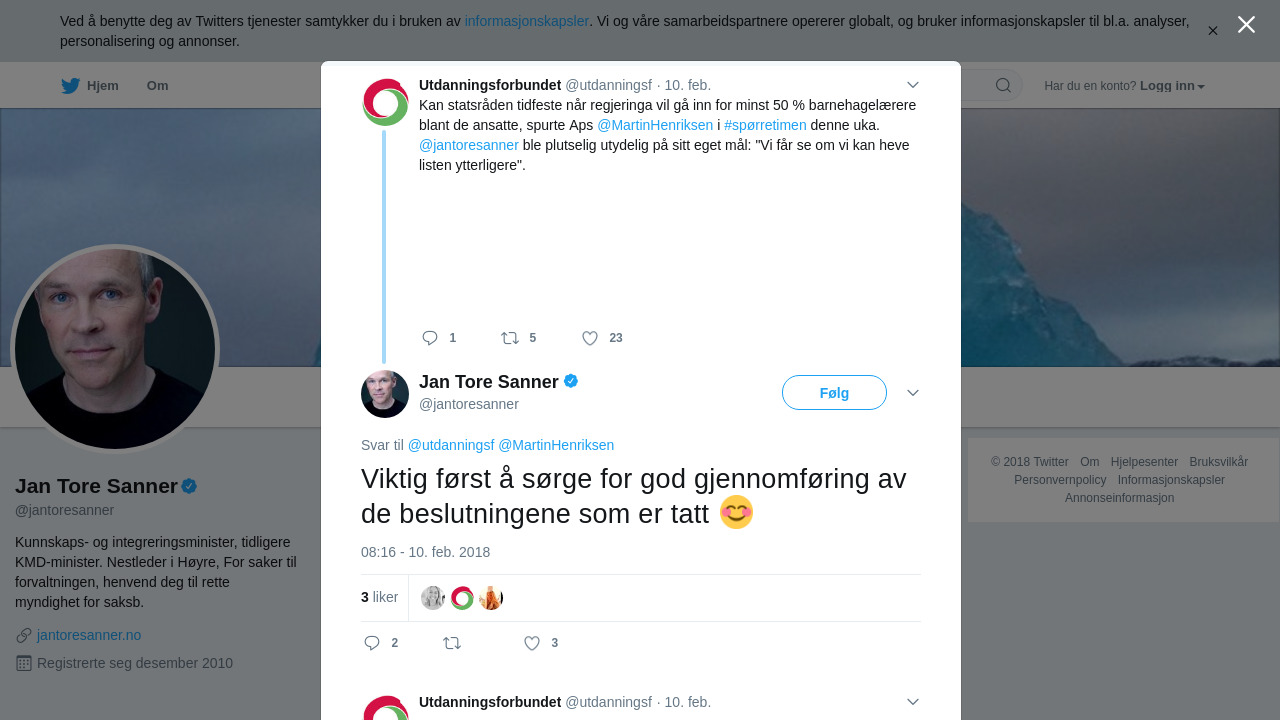Expand options chevron on first Utdanningsforbundet tweet
1280x720 pixels.
click(x=913, y=85)
